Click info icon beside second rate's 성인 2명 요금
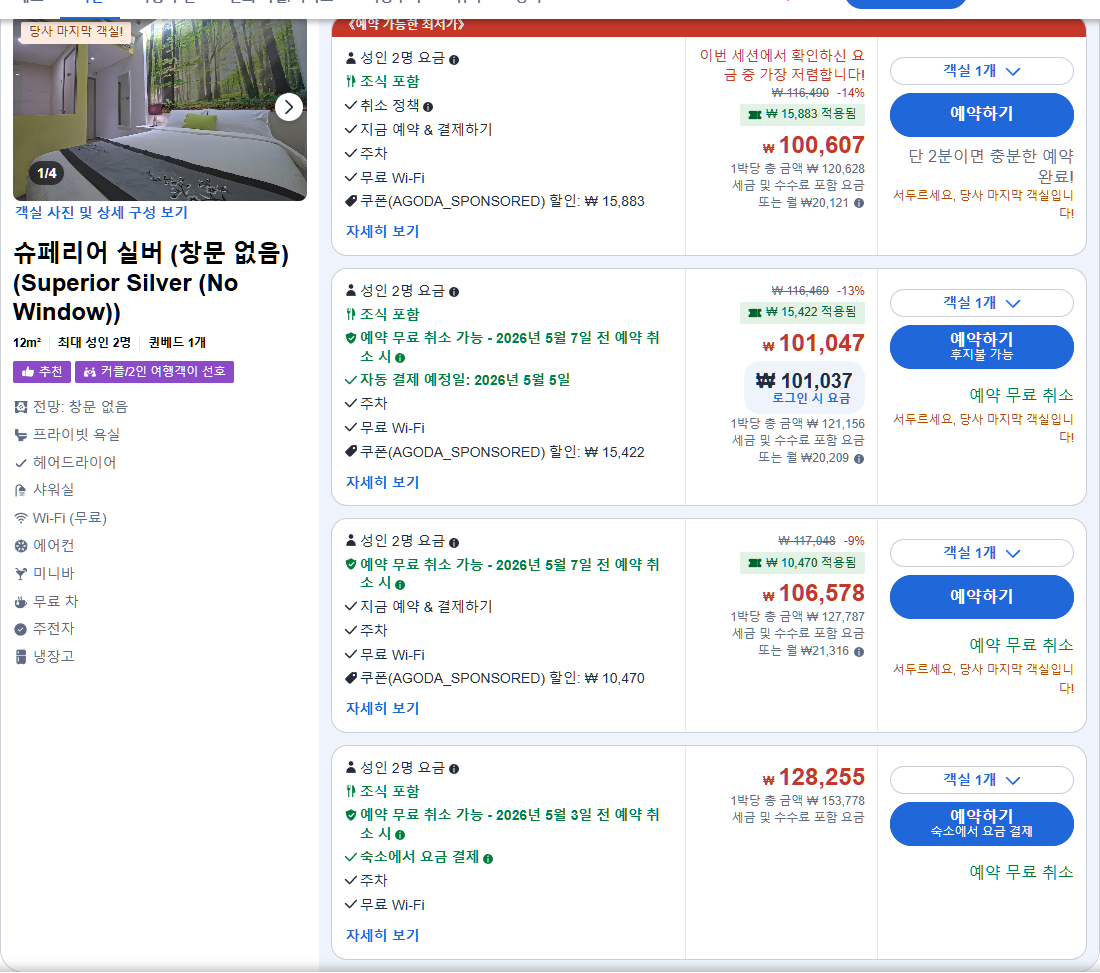Screen dimensions: 1100x973 coord(454,292)
